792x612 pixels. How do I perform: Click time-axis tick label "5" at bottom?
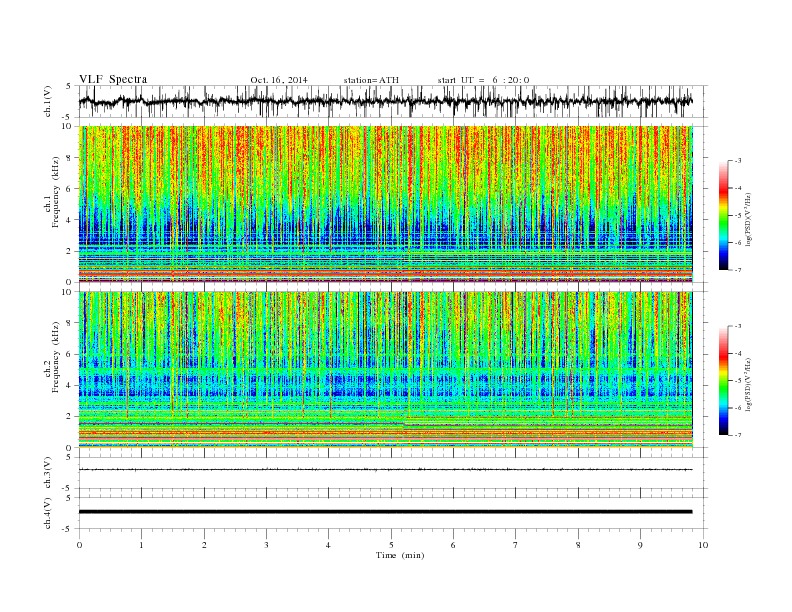pyautogui.click(x=391, y=545)
